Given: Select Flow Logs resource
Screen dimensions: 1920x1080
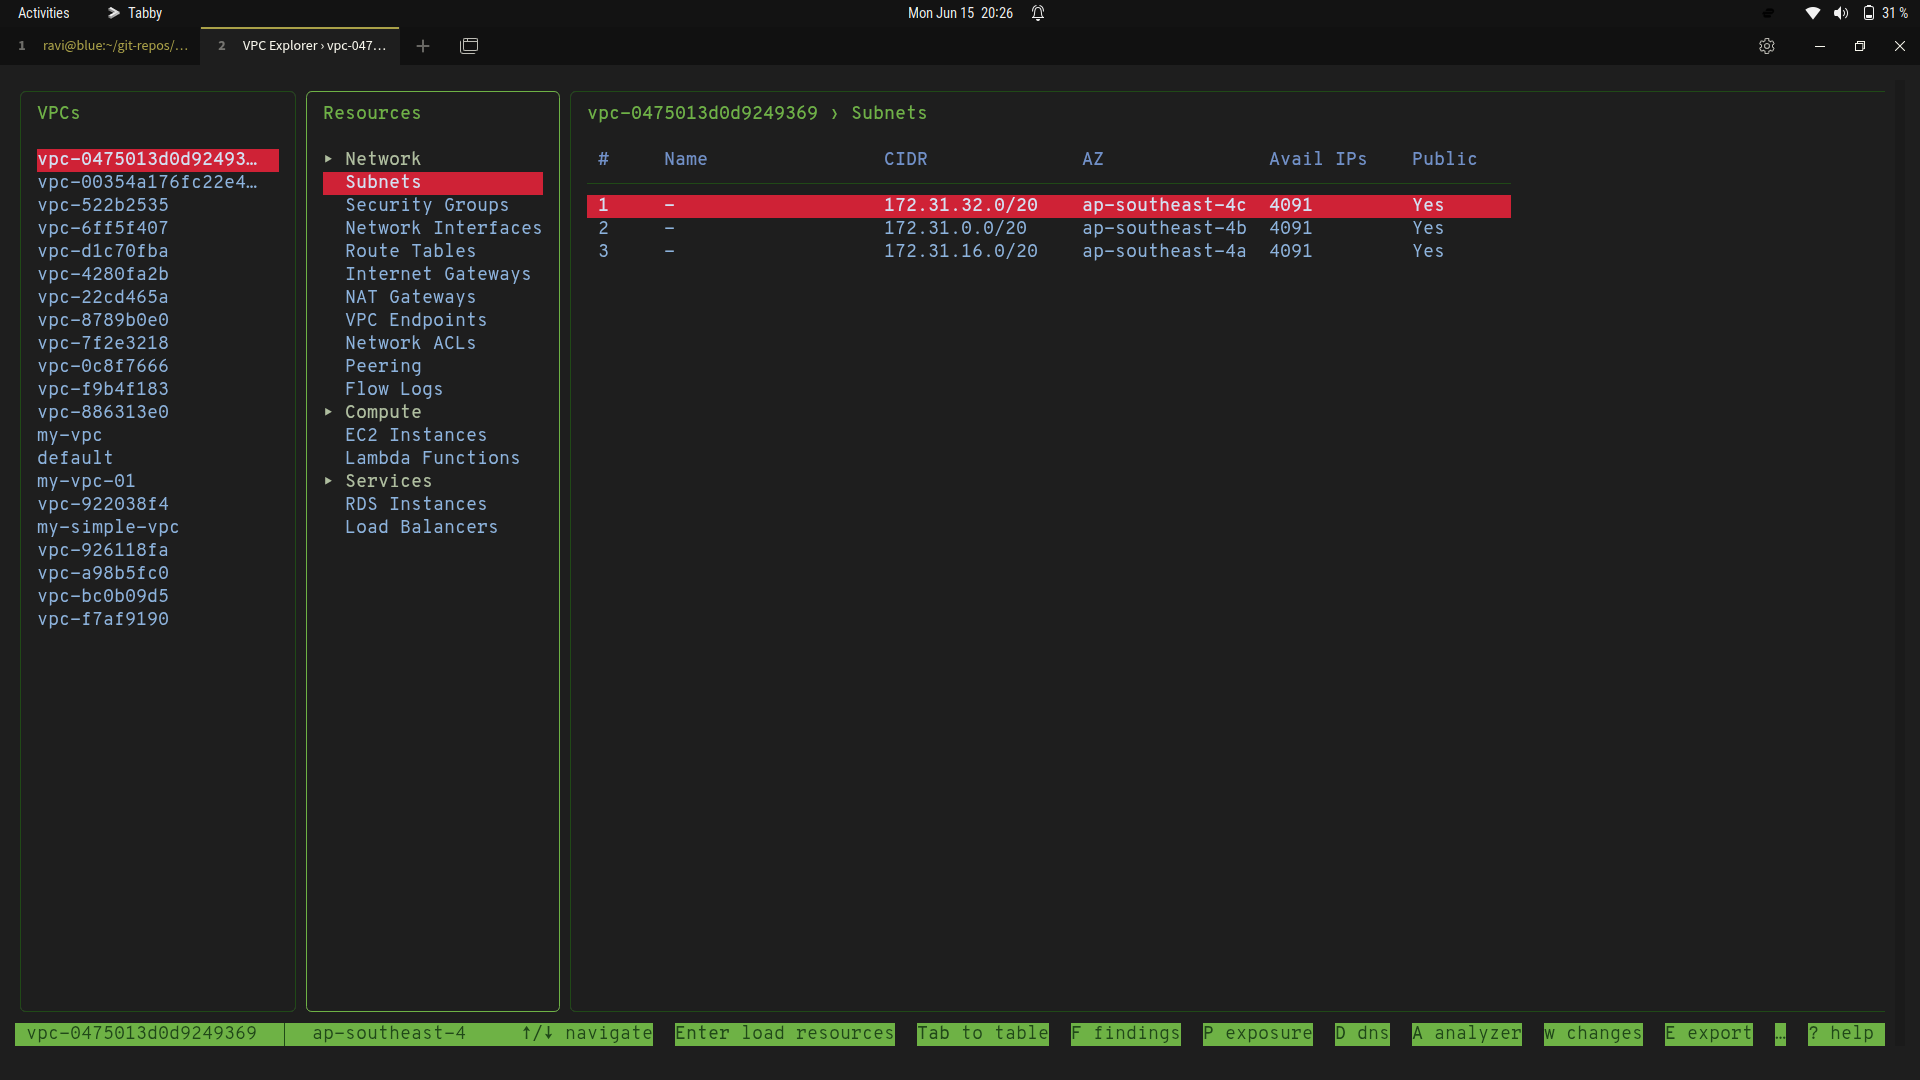Looking at the screenshot, I should (394, 389).
